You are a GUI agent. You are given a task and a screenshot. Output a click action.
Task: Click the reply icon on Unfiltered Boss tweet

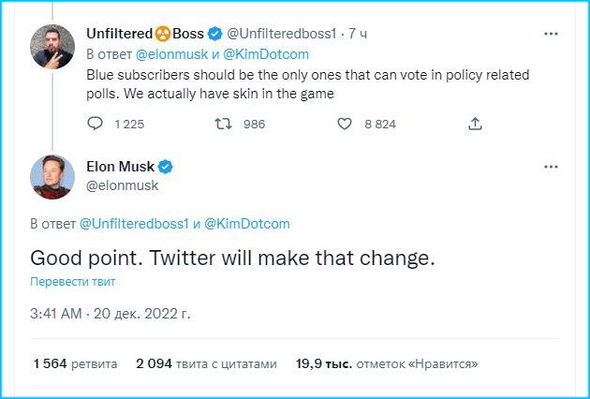click(95, 123)
